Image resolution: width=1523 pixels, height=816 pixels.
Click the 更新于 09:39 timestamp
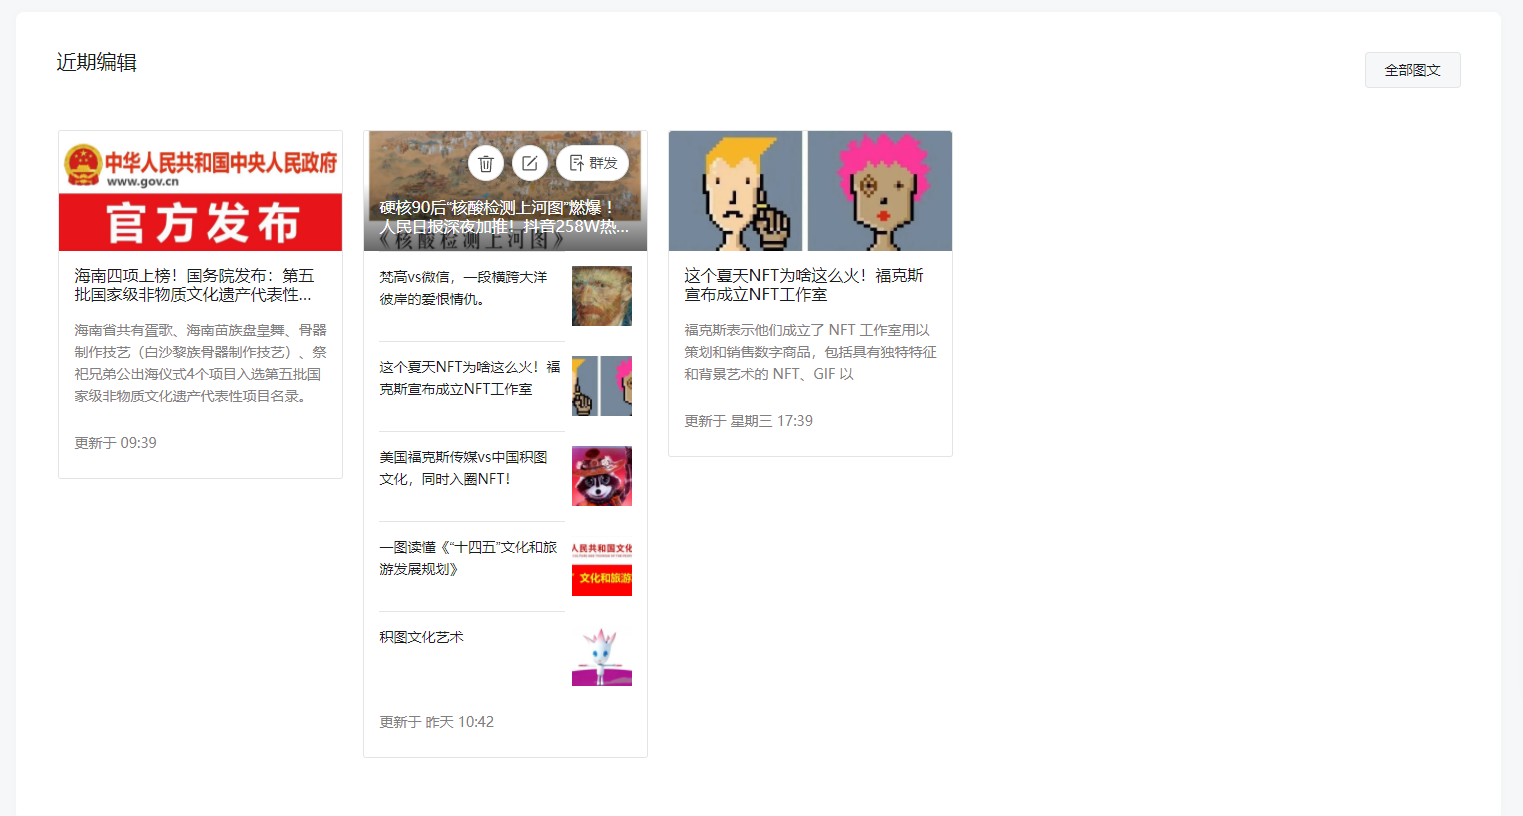pyautogui.click(x=115, y=443)
